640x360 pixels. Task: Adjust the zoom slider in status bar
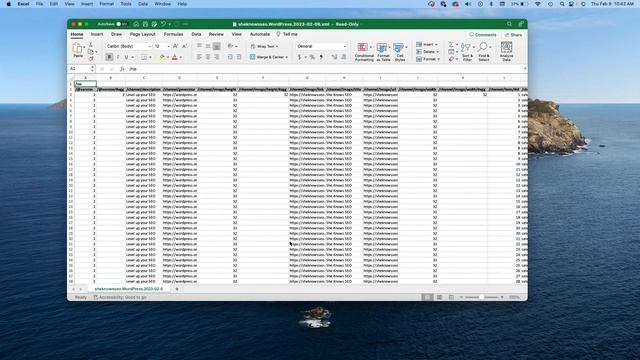(x=482, y=297)
